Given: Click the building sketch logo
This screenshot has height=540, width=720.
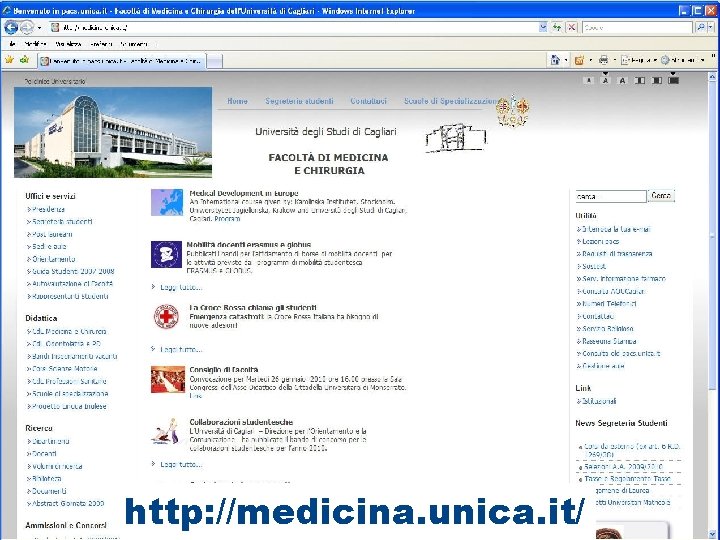Looking at the screenshot, I should point(455,137).
